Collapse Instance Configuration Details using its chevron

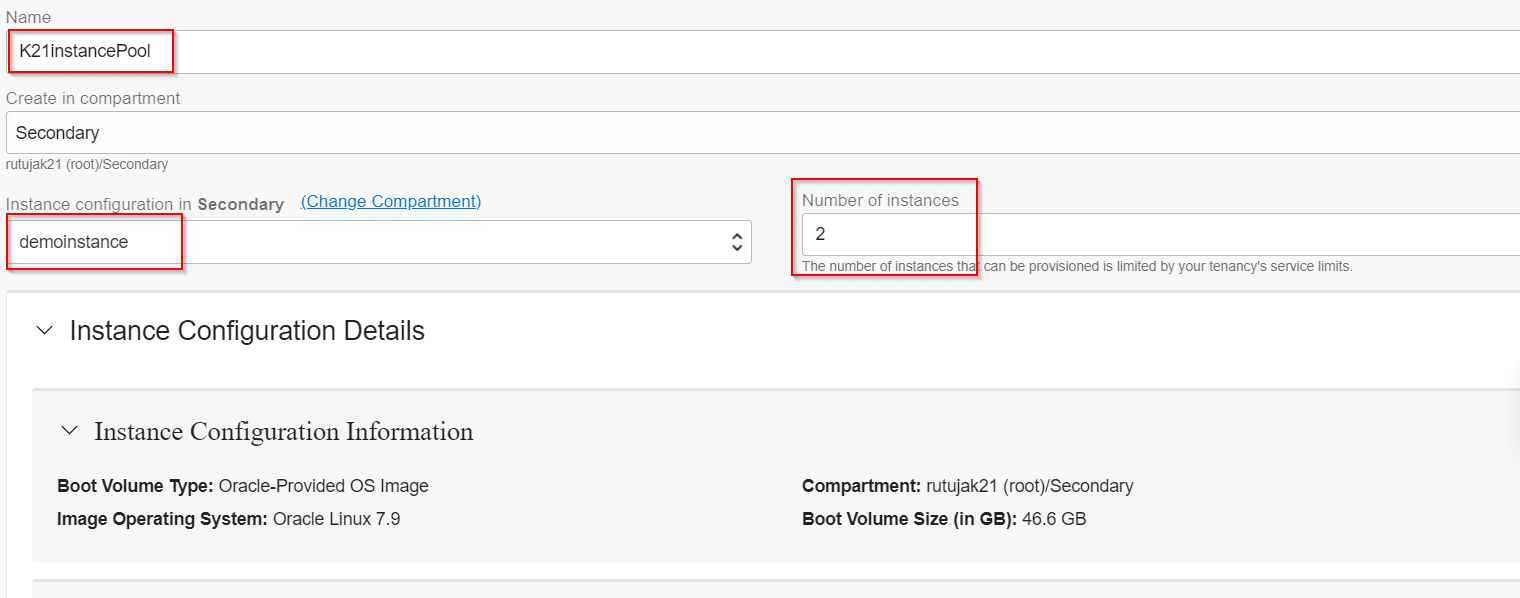[x=44, y=331]
